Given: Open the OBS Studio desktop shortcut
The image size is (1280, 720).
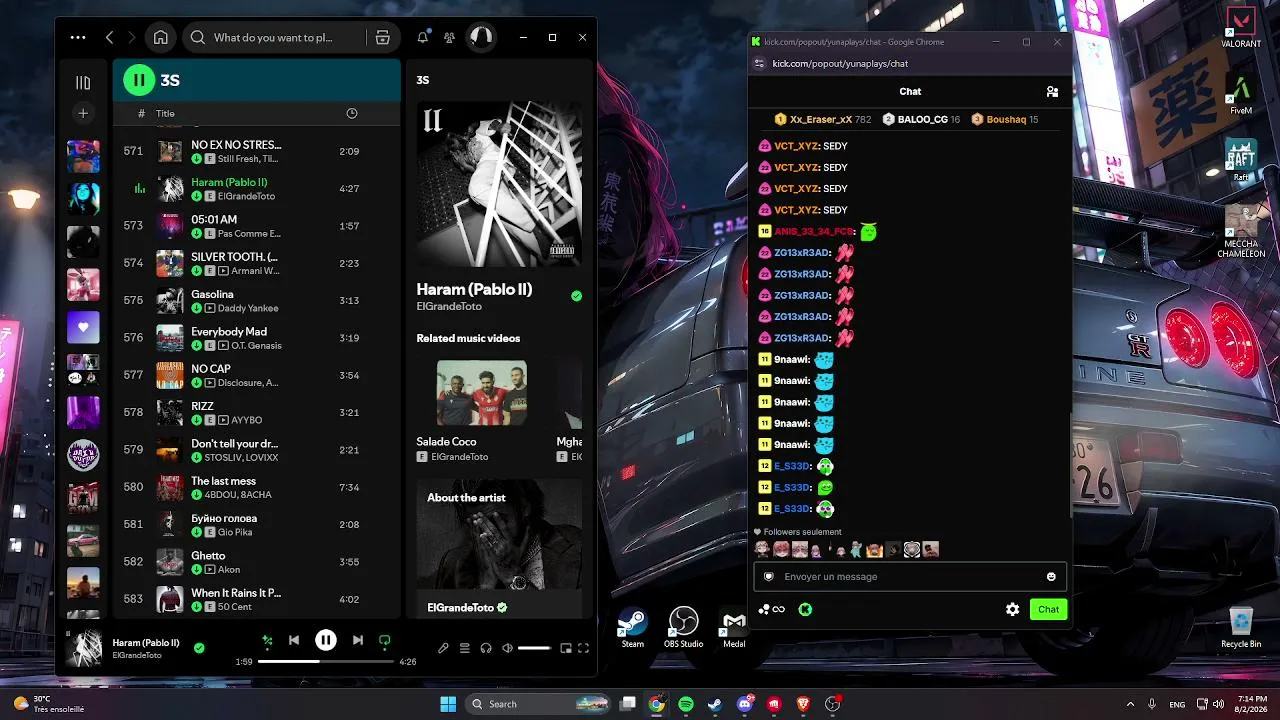Looking at the screenshot, I should (x=684, y=627).
